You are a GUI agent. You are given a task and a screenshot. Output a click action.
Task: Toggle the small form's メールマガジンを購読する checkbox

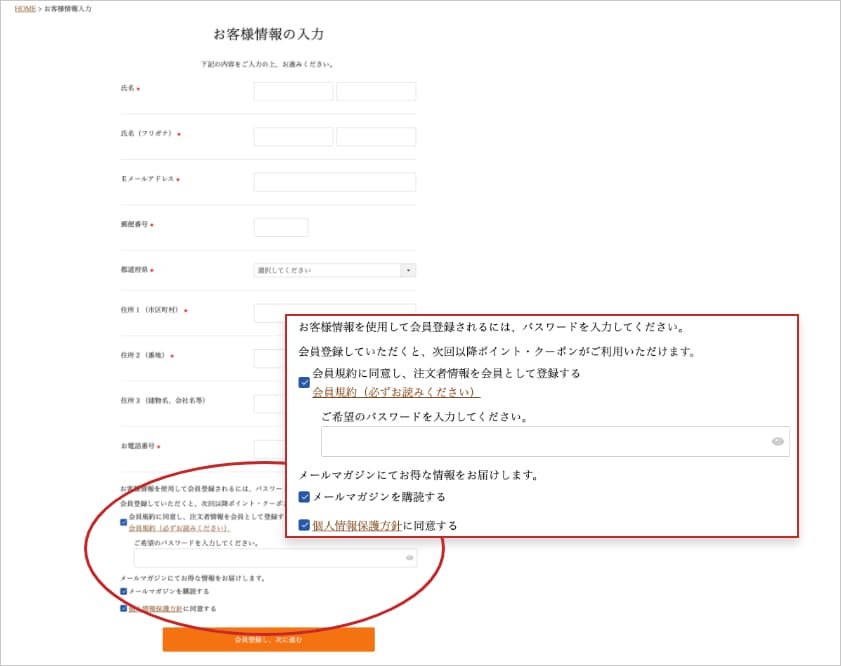[x=123, y=591]
